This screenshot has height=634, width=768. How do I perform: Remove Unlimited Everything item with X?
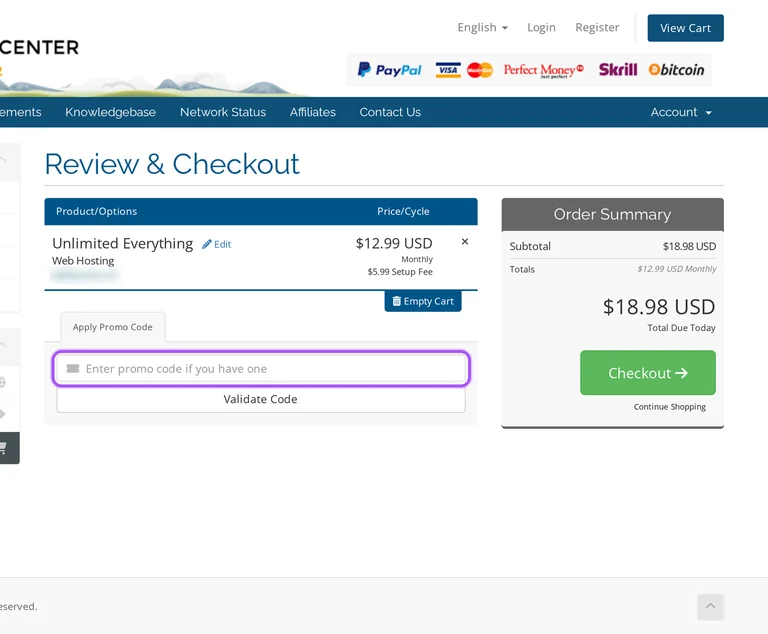point(465,242)
